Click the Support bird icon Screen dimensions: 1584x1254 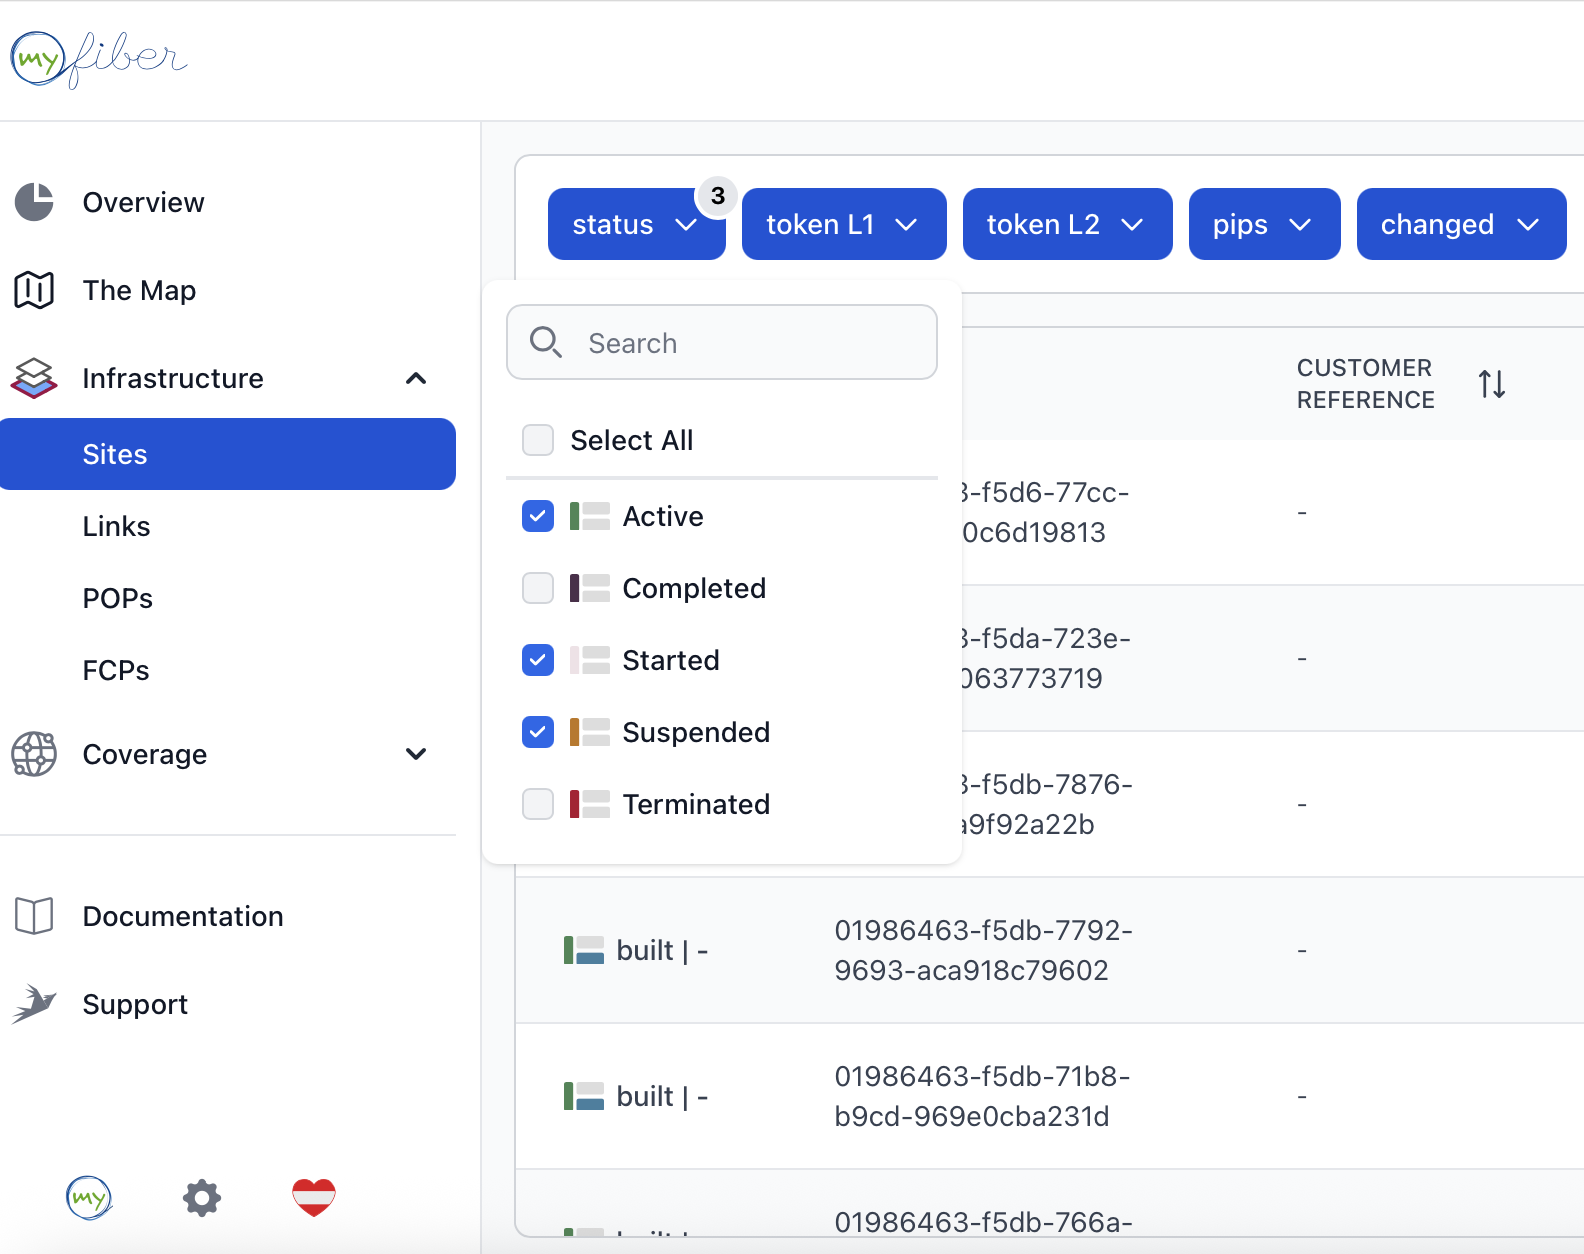(x=34, y=1004)
